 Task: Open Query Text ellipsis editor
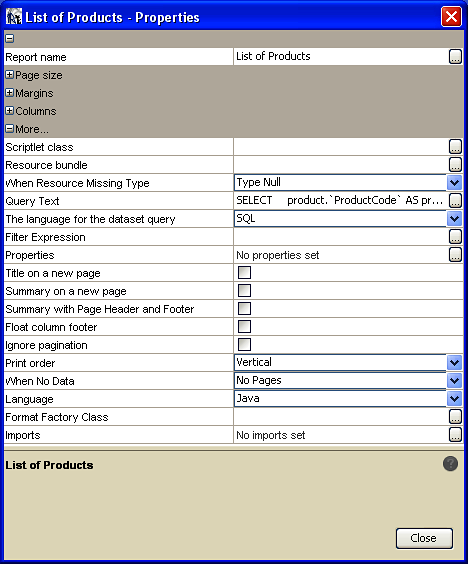[x=455, y=201]
